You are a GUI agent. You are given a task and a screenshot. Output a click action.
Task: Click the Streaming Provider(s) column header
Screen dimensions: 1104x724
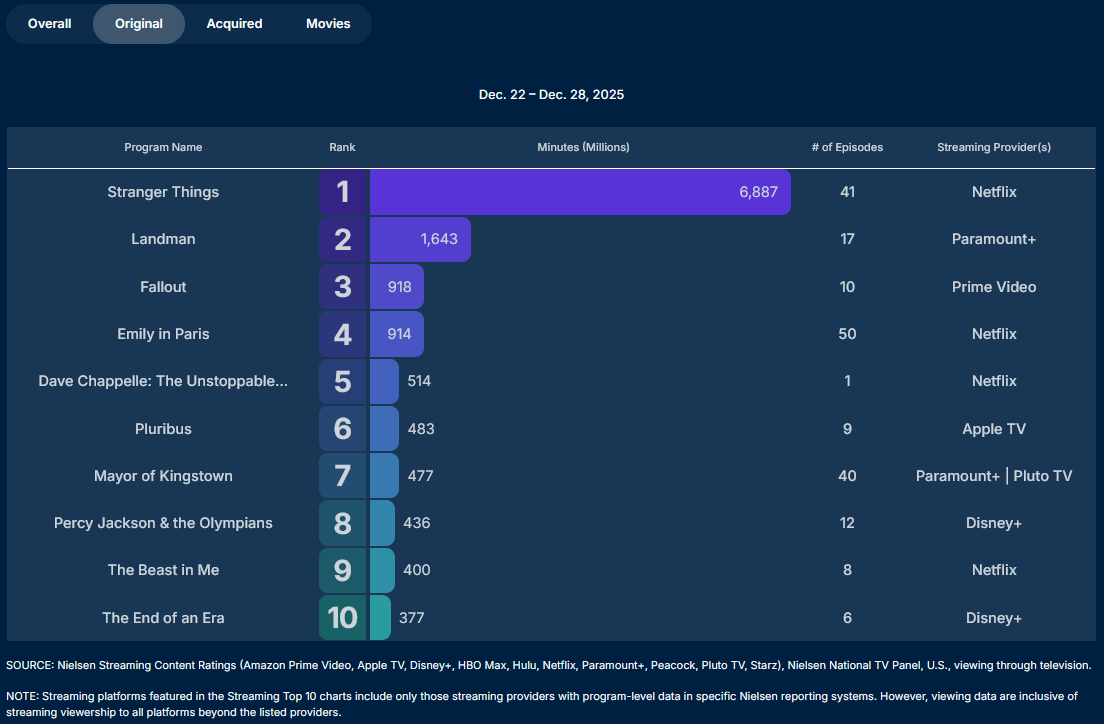(x=993, y=147)
